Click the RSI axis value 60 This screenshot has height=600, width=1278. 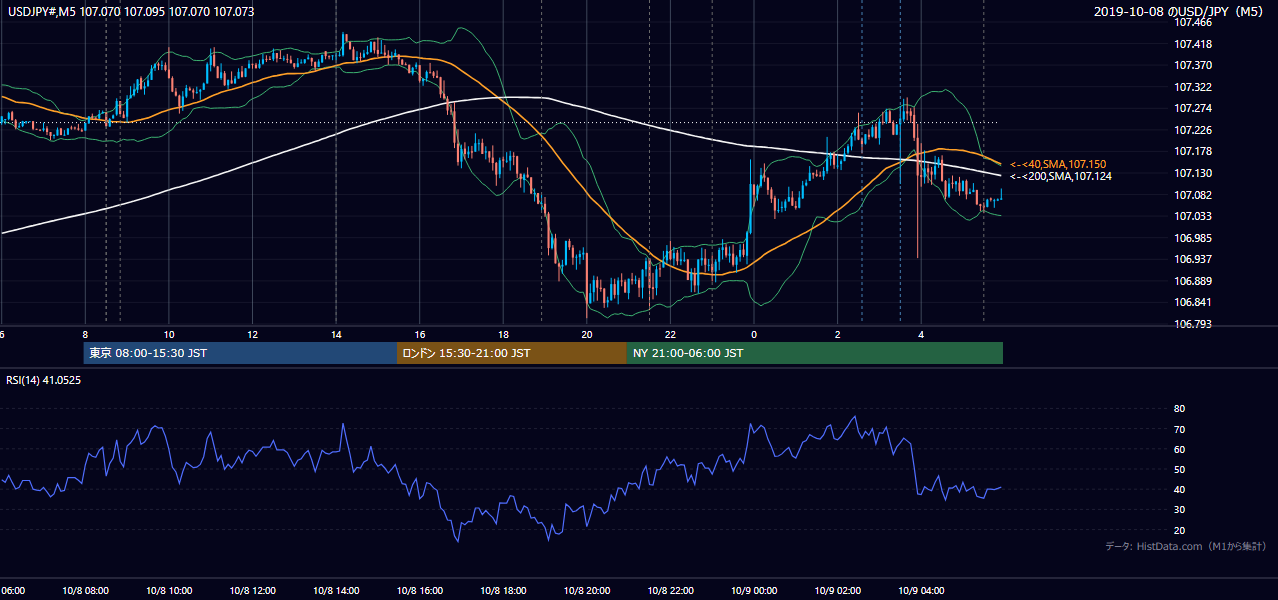[1179, 449]
